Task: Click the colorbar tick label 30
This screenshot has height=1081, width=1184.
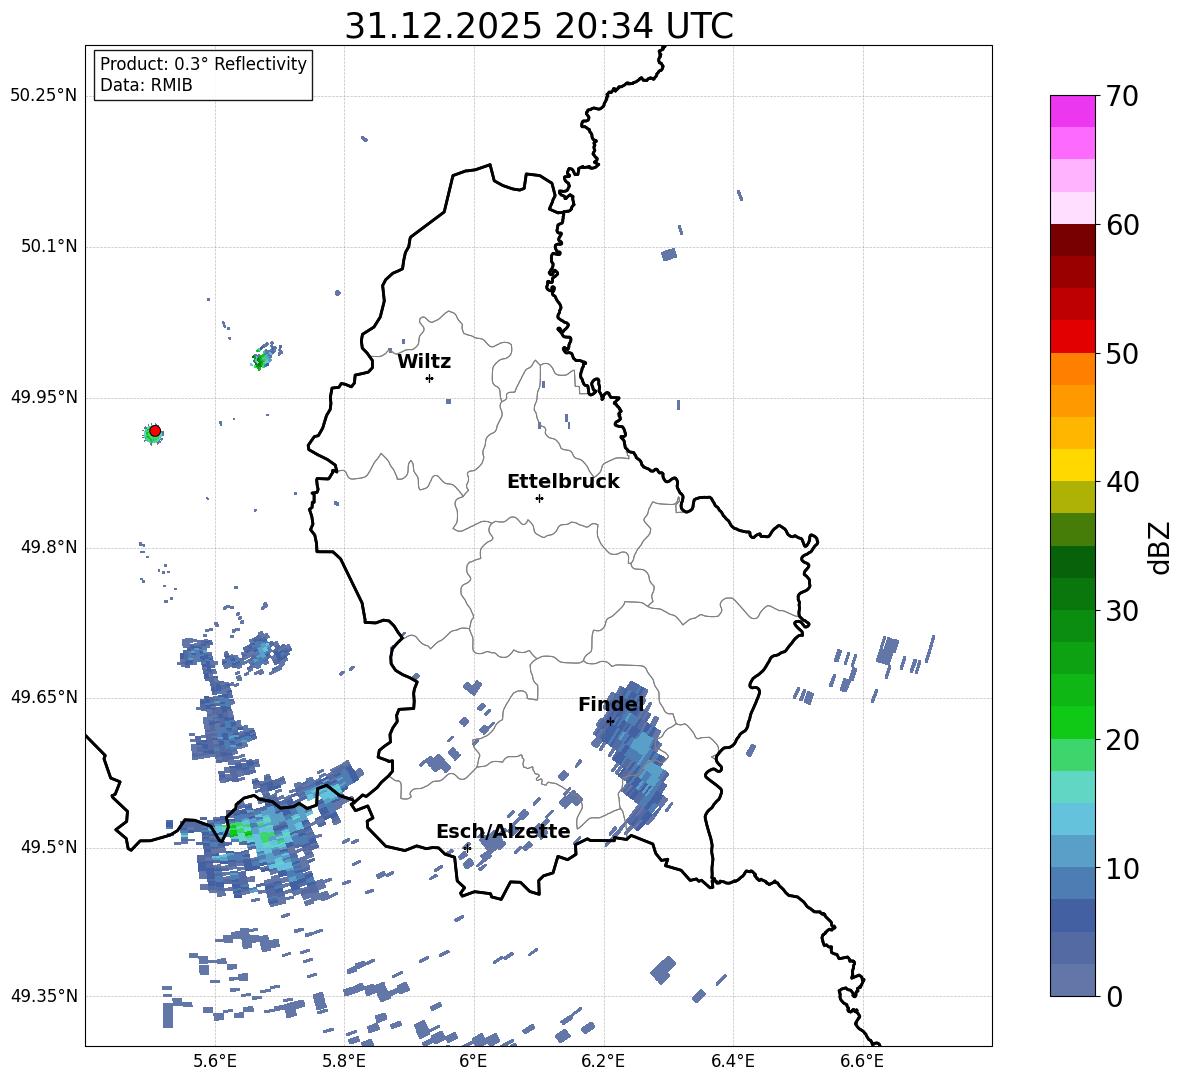Action: (1122, 611)
